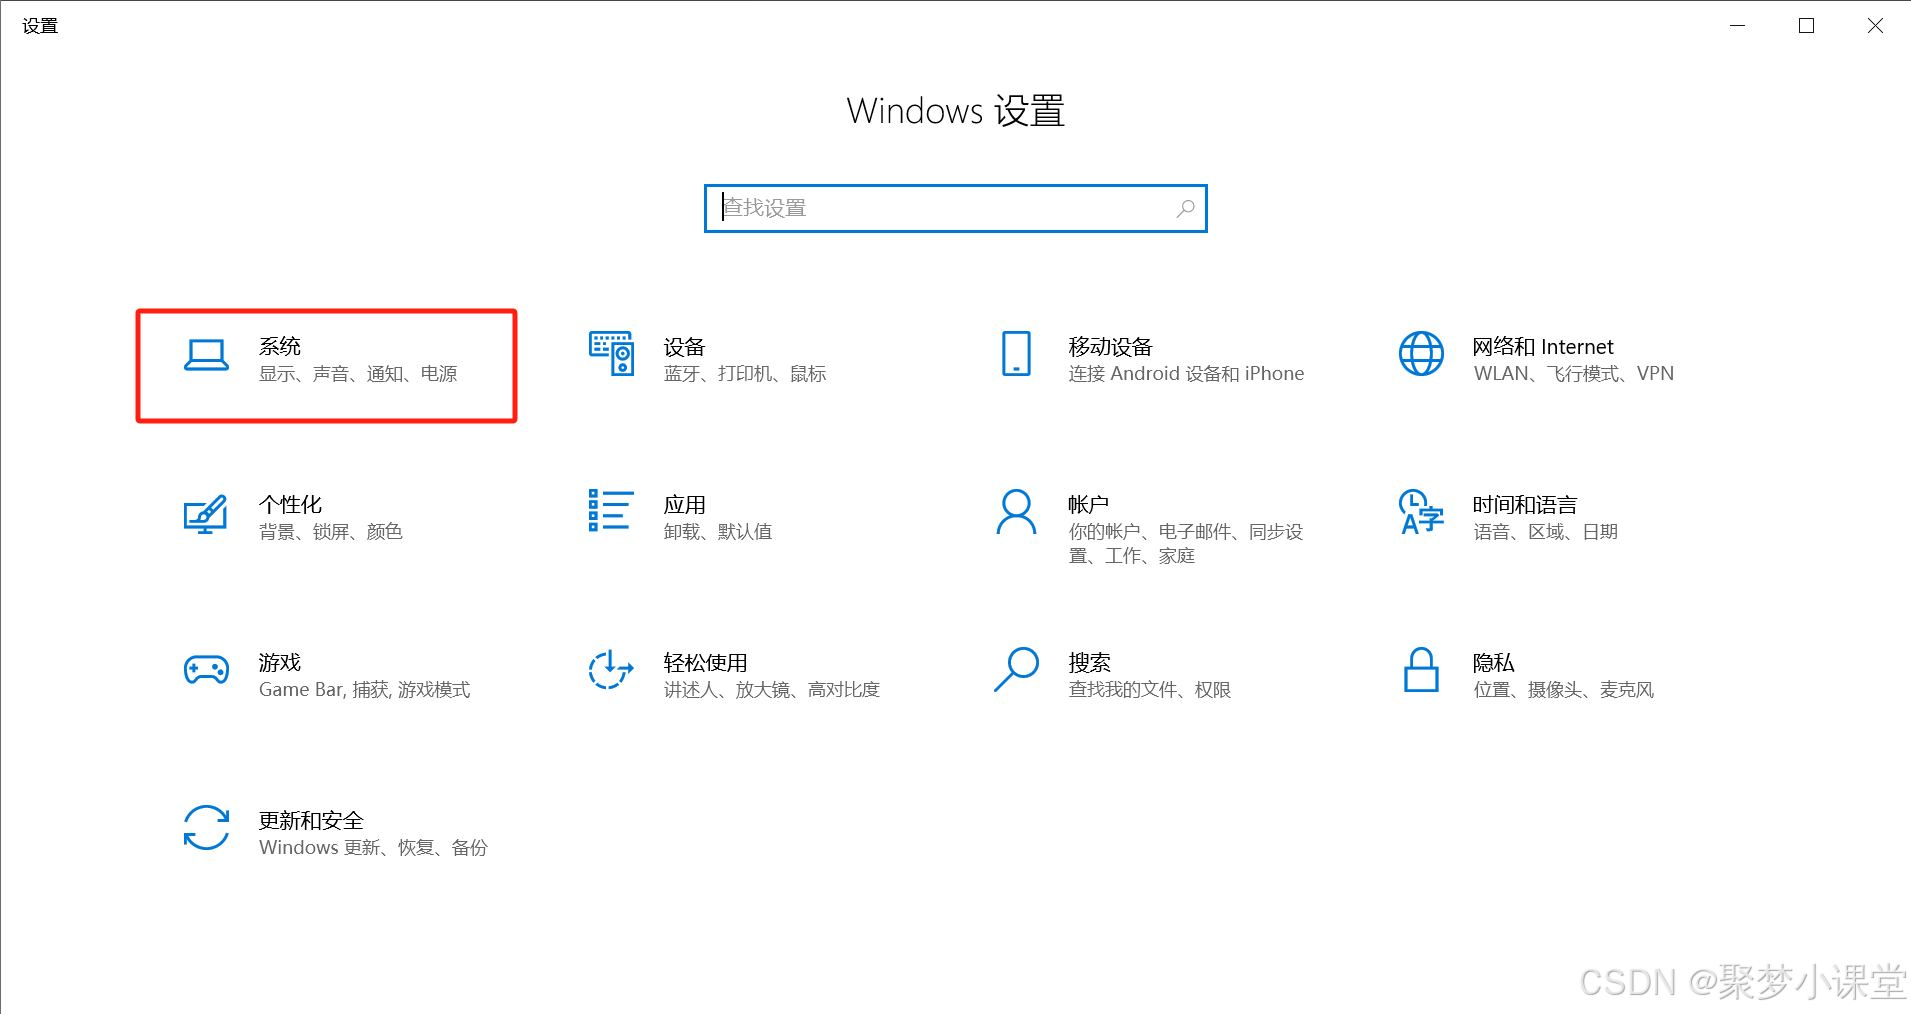Maximize the 设置 window

coord(1806,26)
